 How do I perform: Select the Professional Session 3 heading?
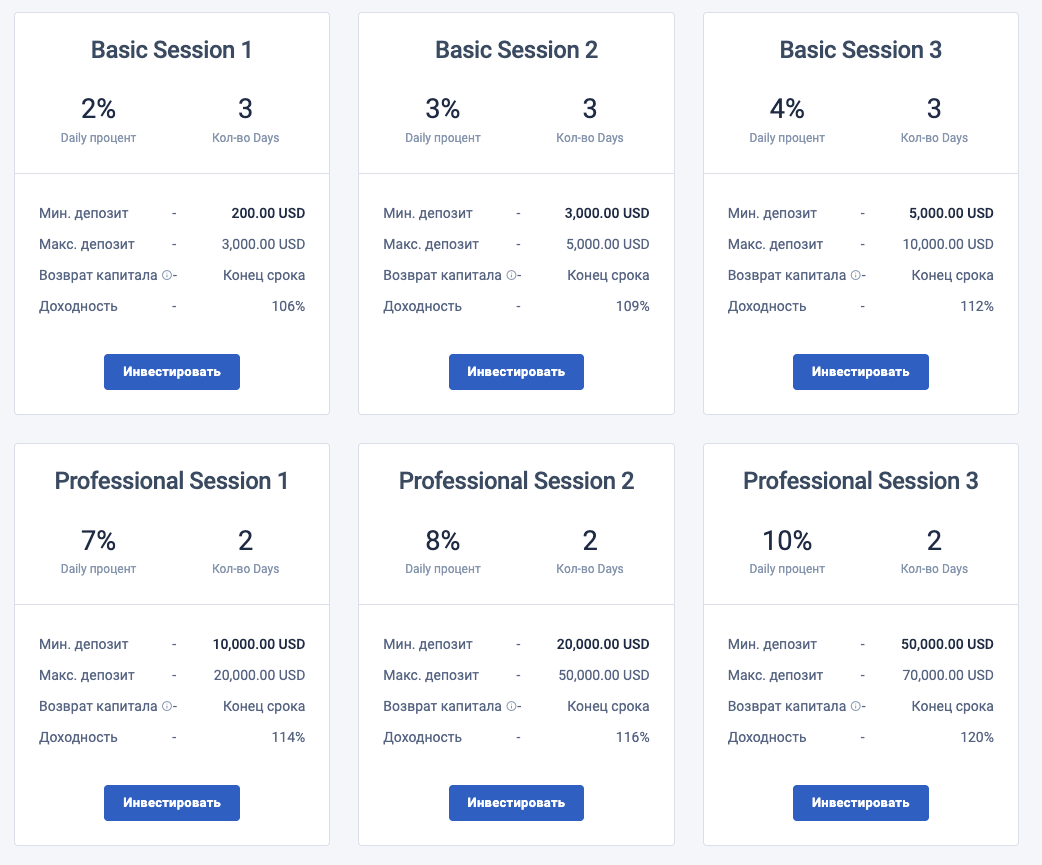860,481
